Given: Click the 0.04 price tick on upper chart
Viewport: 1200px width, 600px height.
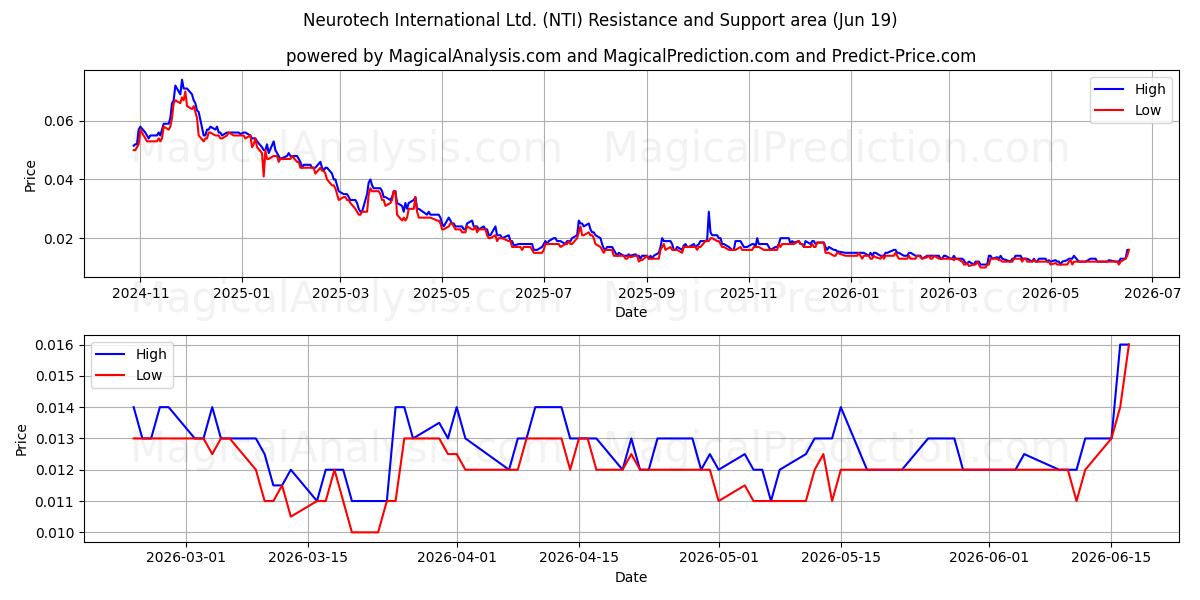Looking at the screenshot, I should 61,180.
